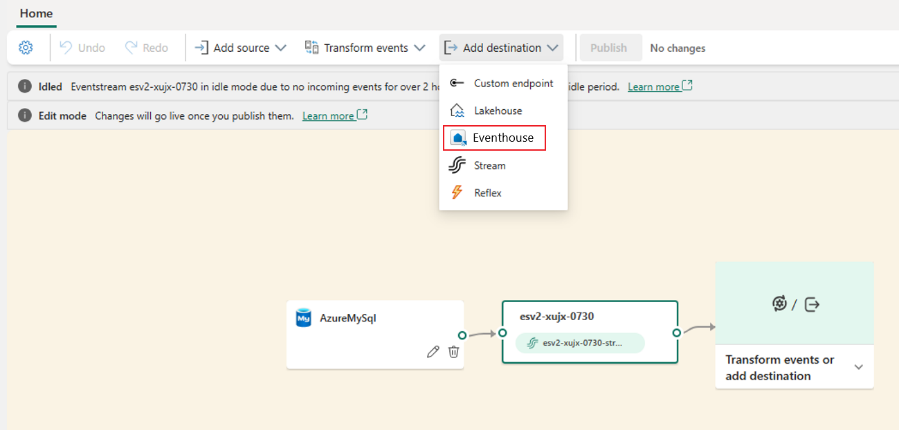Click the Lakehouse house icon
899x430 pixels.
coord(457,111)
